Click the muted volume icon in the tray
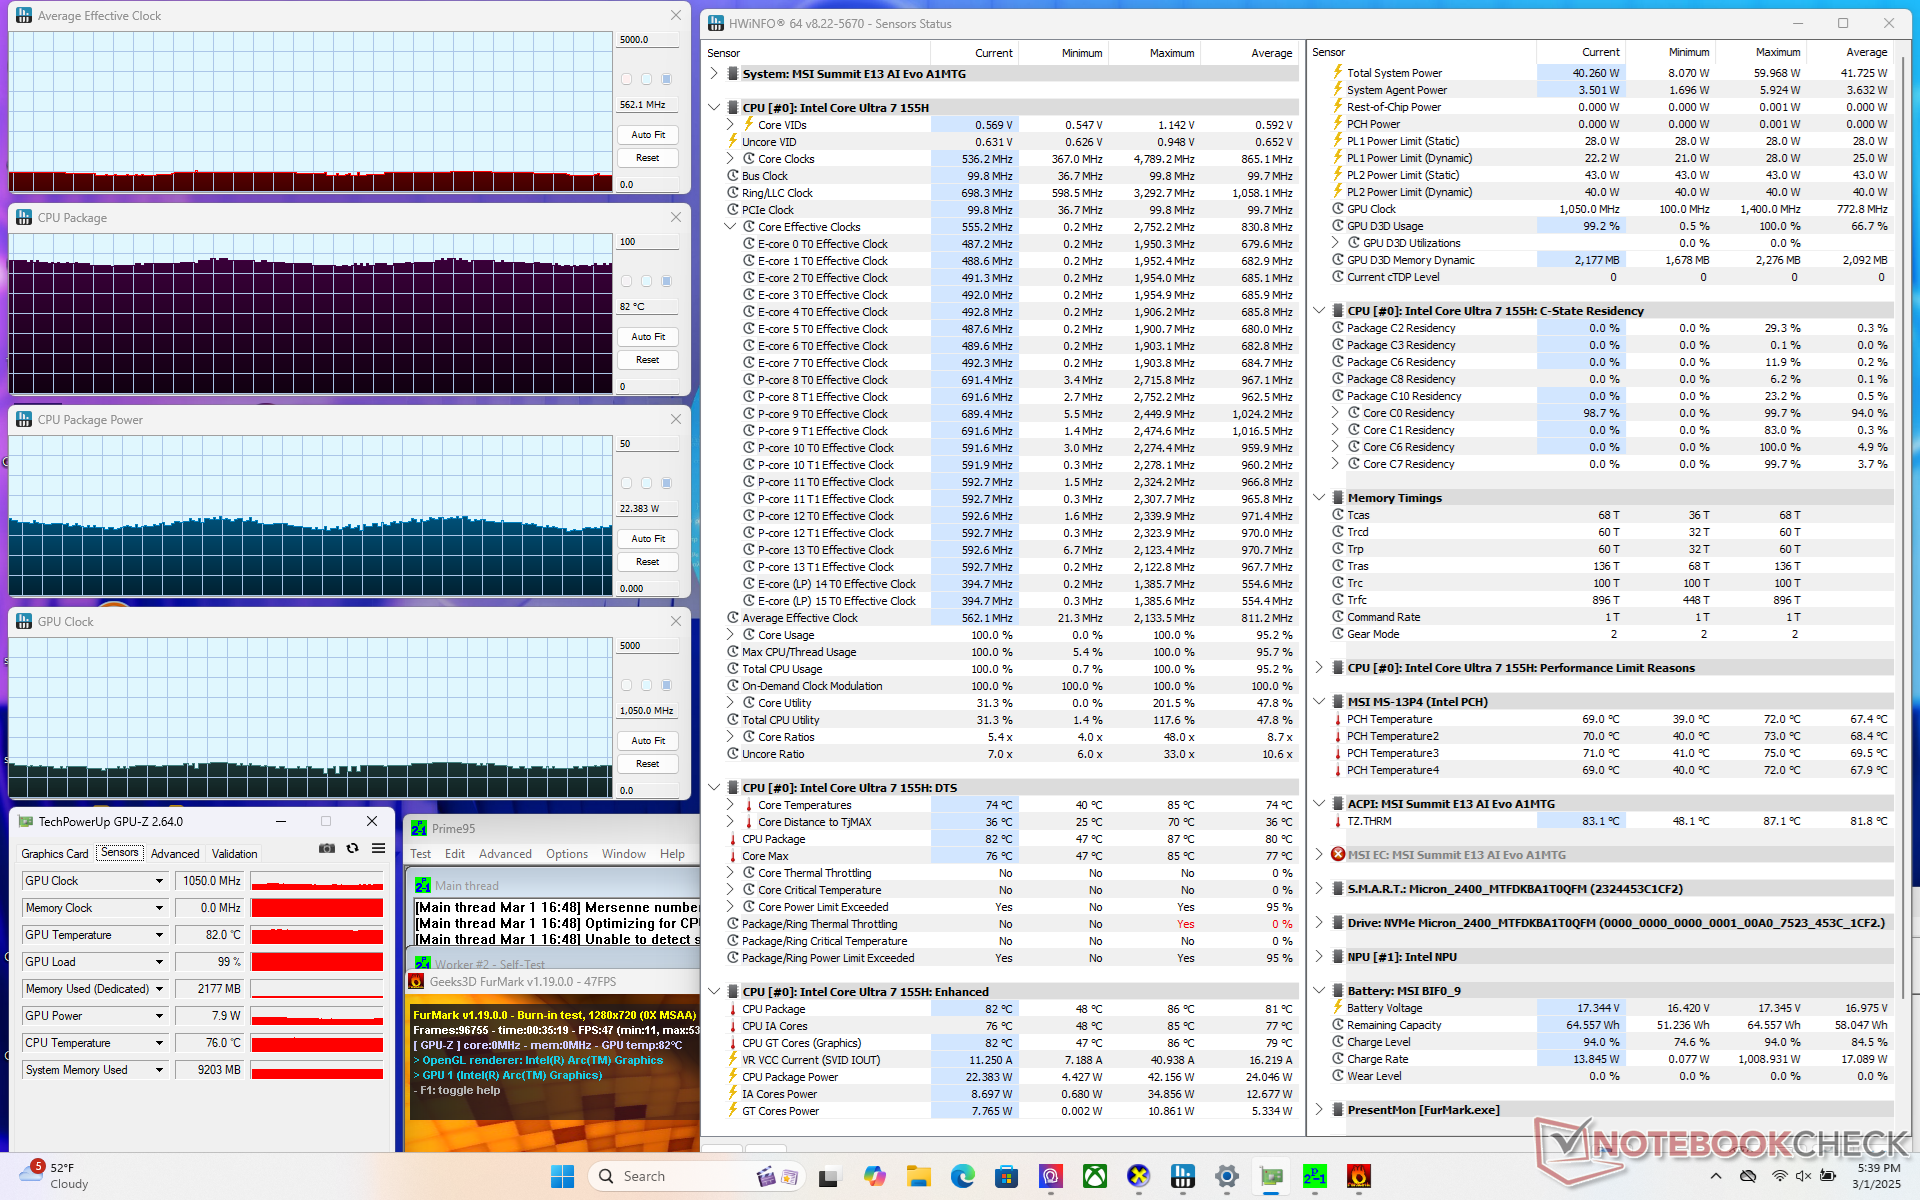This screenshot has width=1920, height=1200. coord(1803,1176)
